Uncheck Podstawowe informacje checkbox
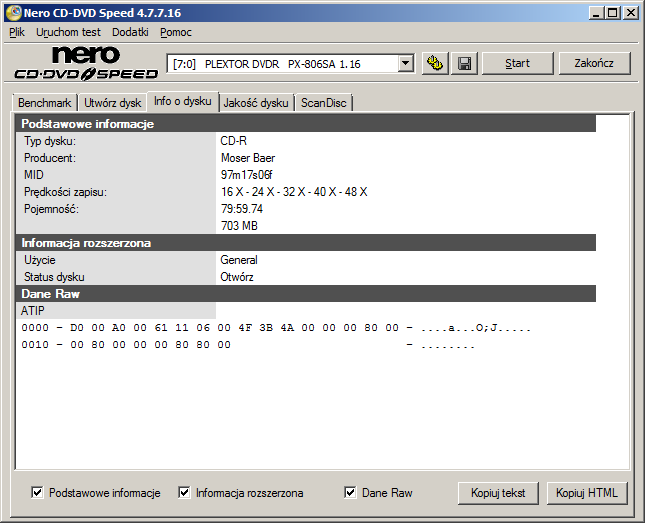 tap(37, 492)
